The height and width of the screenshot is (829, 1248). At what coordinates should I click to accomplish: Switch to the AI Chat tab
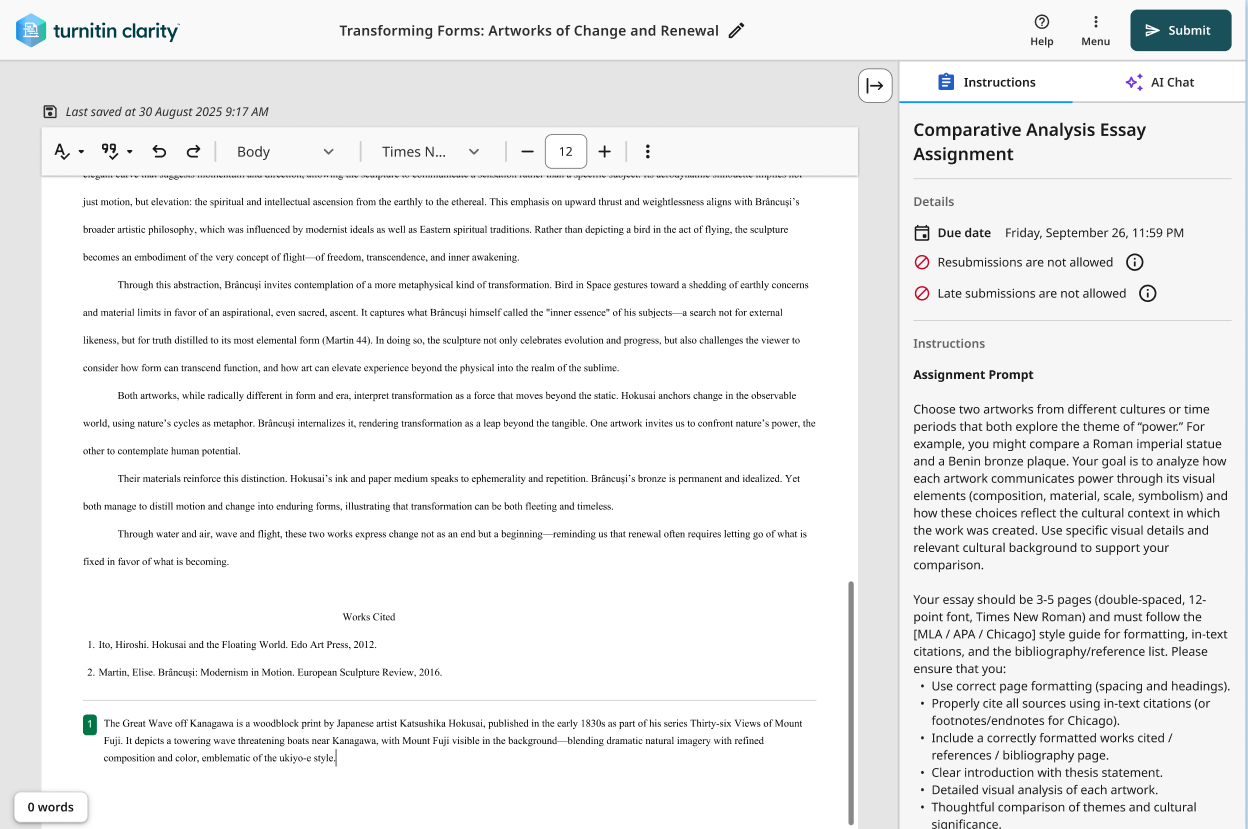(x=1160, y=82)
